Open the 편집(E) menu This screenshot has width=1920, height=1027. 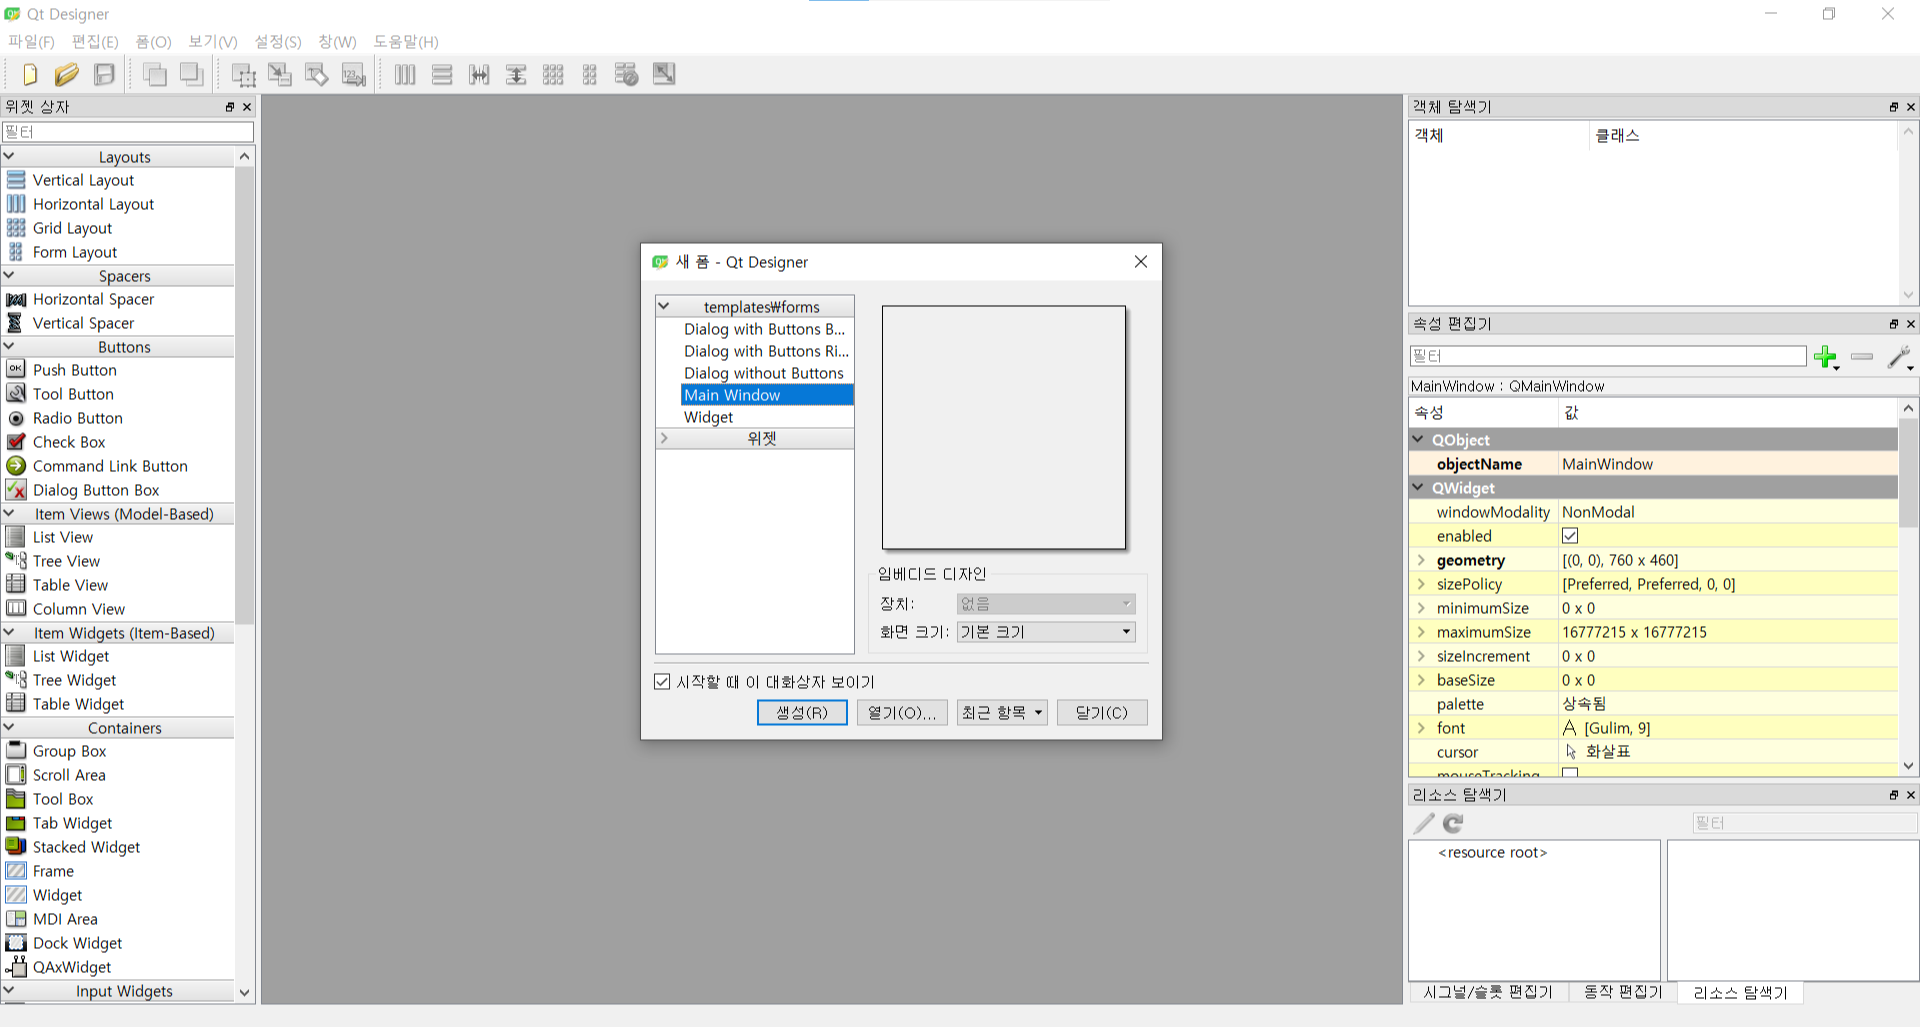click(95, 42)
